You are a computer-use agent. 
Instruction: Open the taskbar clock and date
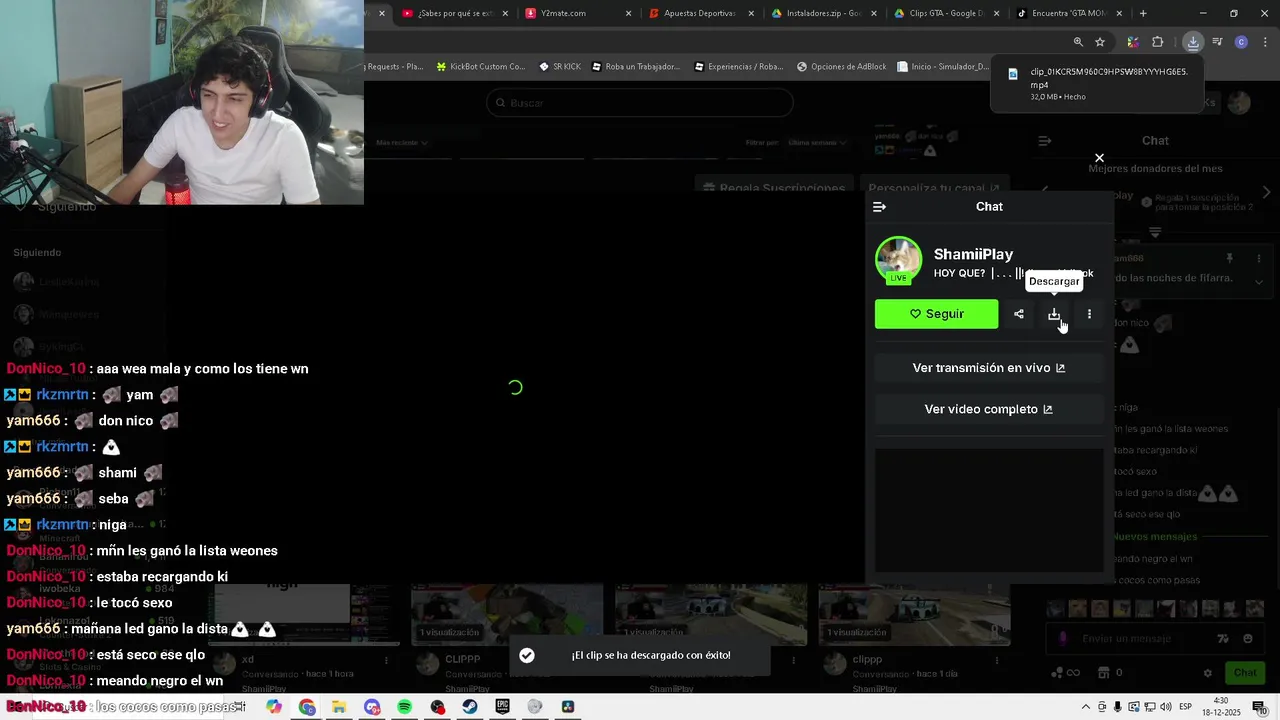(x=1222, y=707)
